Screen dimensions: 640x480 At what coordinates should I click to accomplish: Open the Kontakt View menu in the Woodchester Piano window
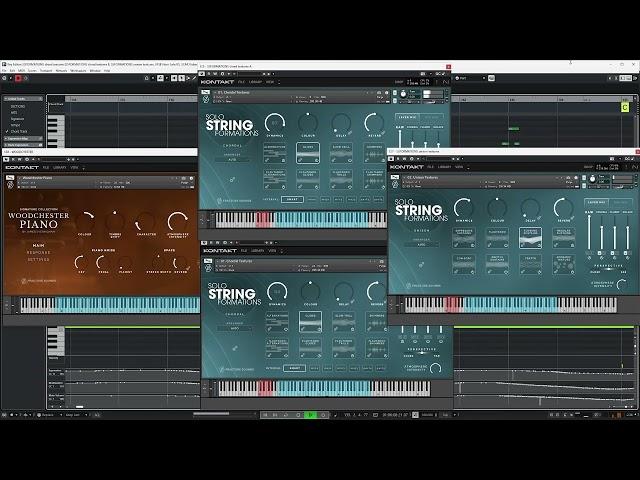coord(74,167)
